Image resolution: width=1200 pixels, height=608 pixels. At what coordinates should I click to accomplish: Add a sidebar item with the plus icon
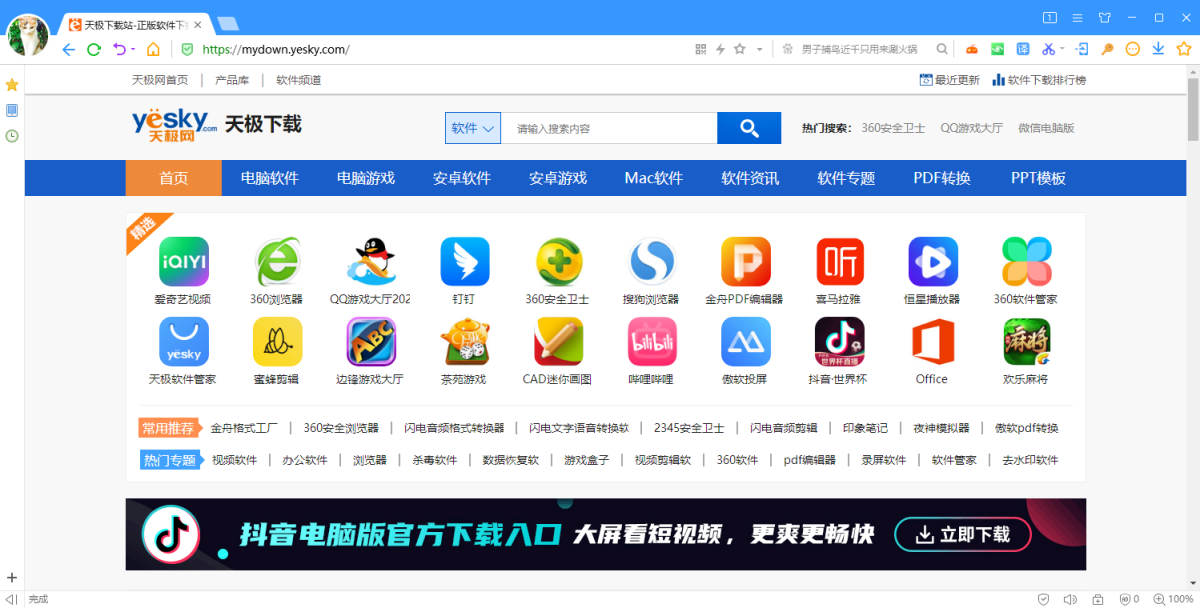pos(12,577)
